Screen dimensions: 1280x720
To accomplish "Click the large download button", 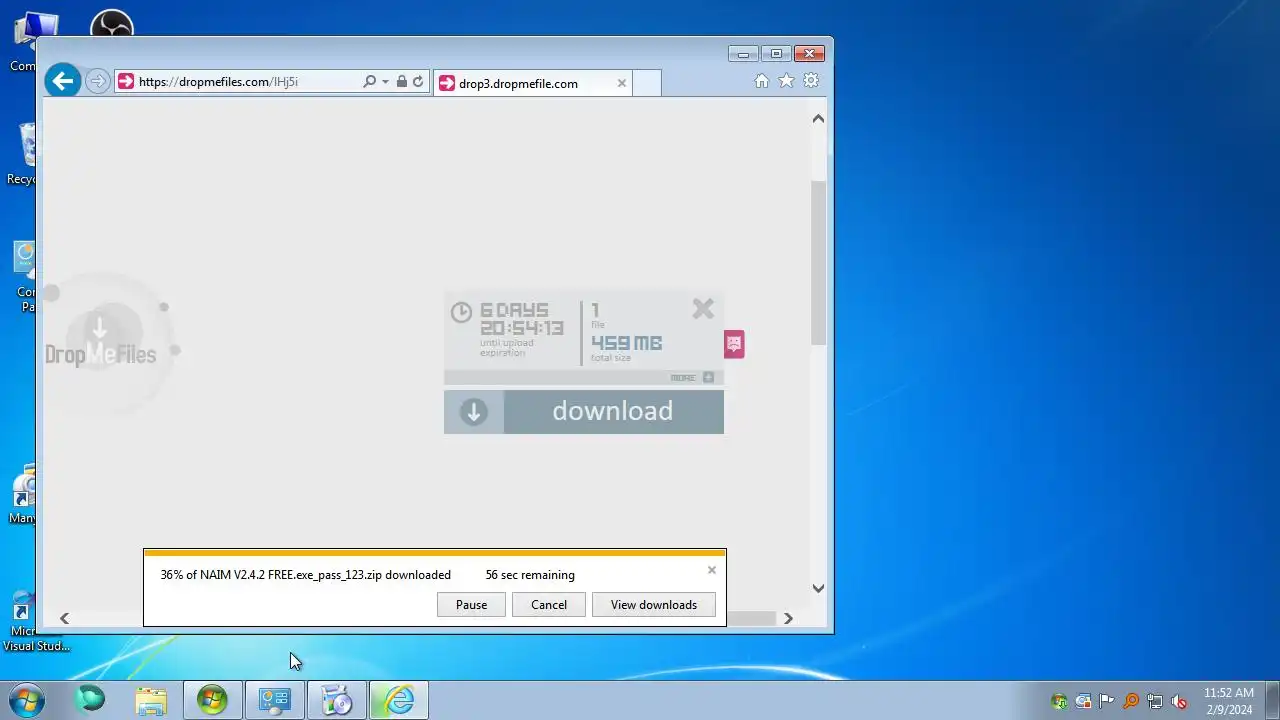I will (584, 412).
